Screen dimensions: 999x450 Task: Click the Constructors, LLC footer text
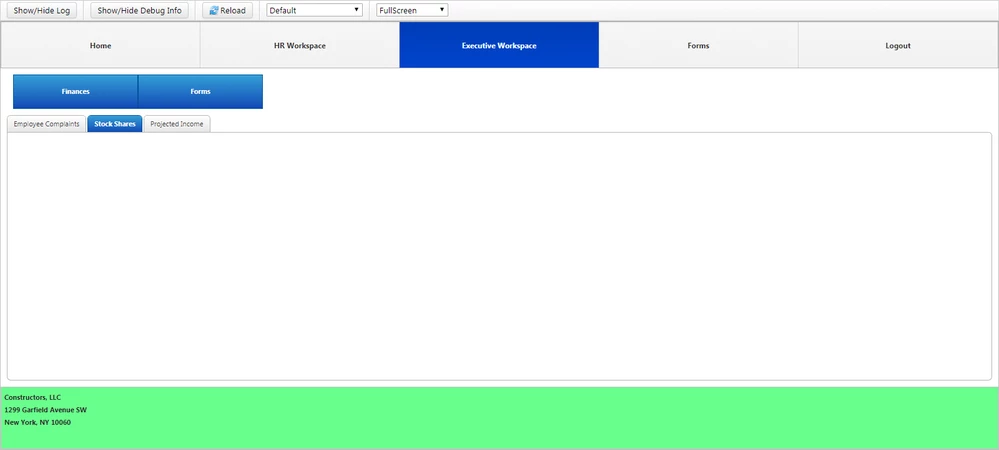pos(32,397)
